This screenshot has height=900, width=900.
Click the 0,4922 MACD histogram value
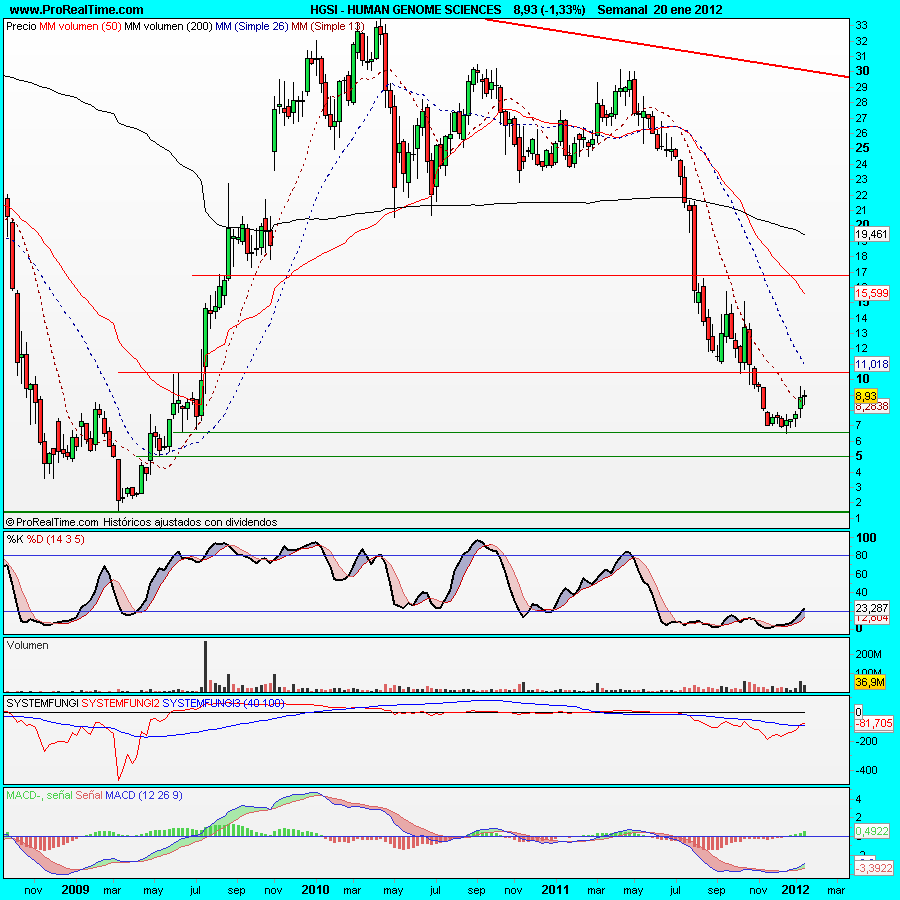tap(871, 831)
